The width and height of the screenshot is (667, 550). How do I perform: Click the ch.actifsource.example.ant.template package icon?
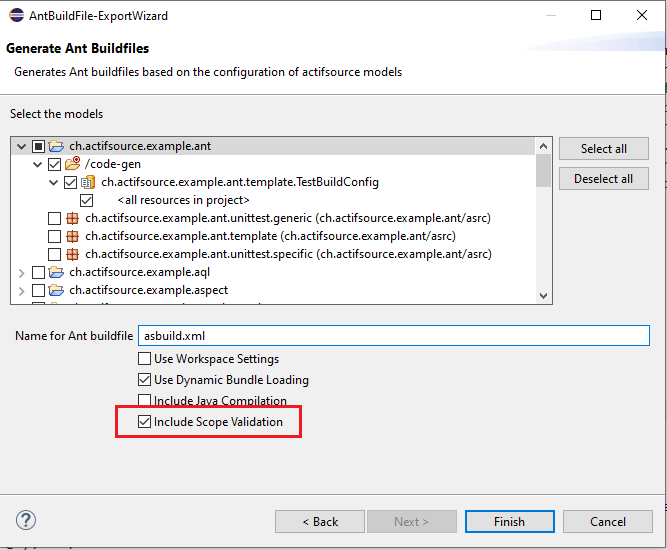pos(72,236)
